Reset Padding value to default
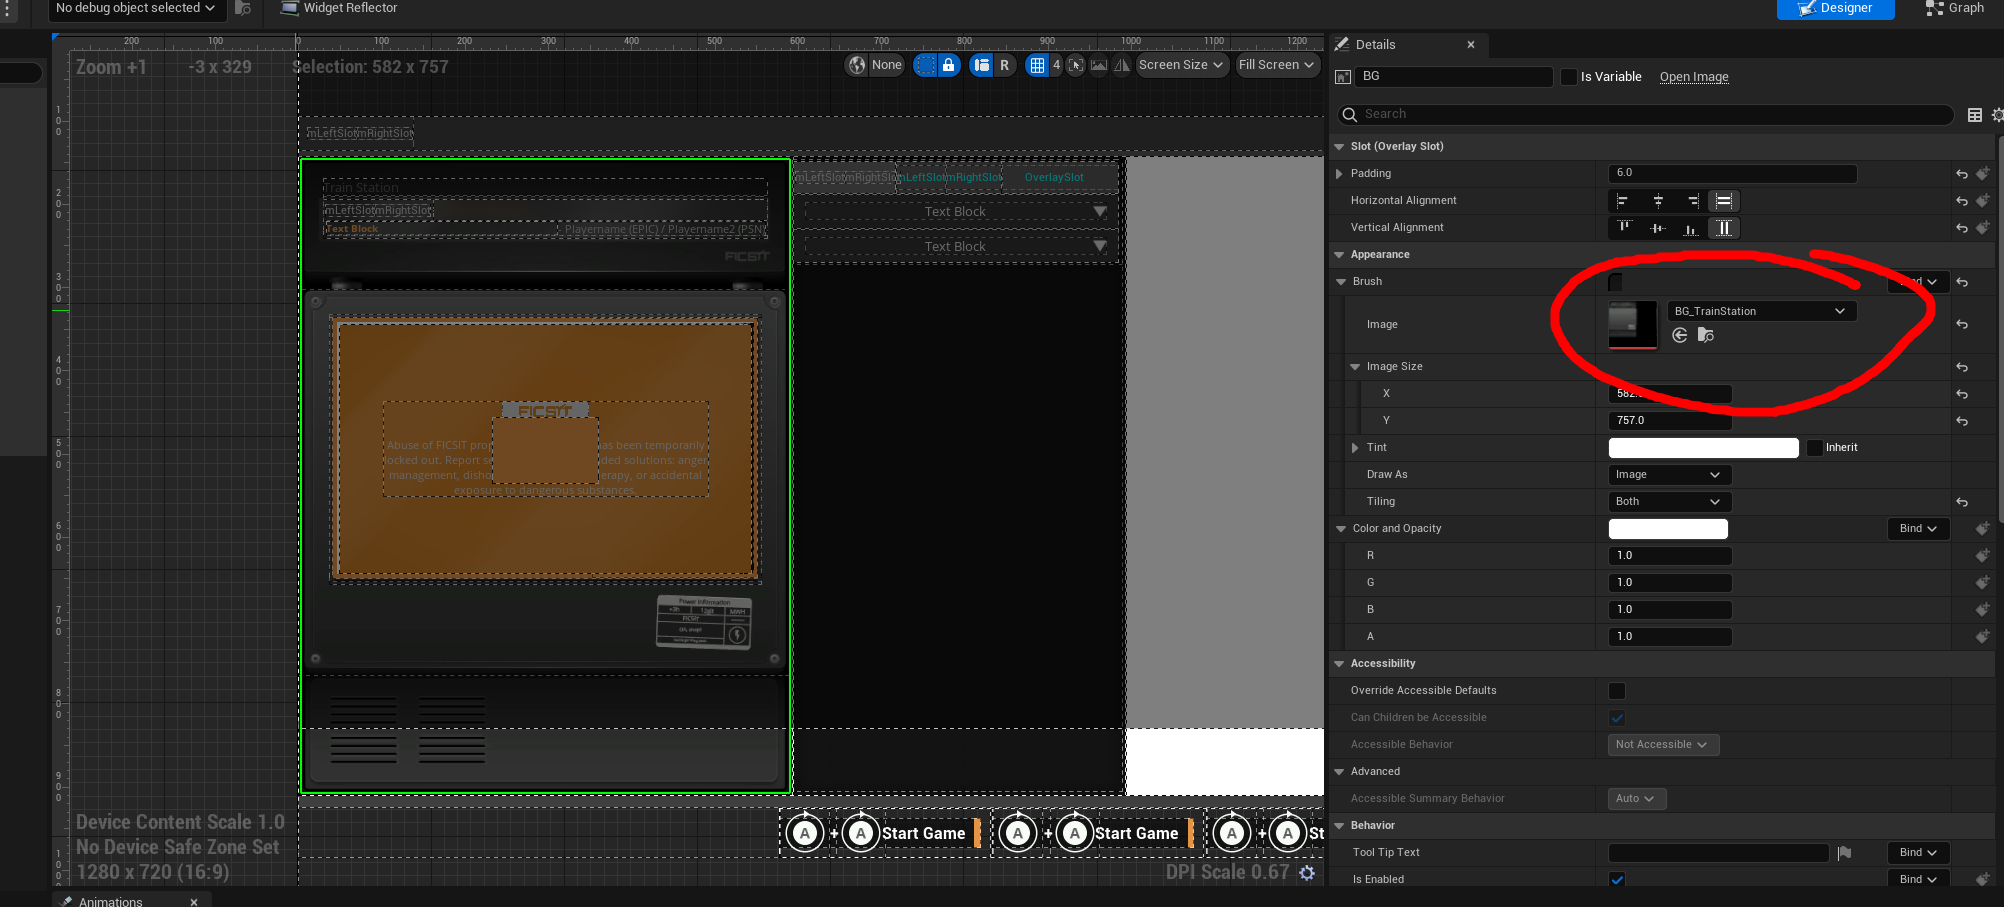Image resolution: width=2004 pixels, height=907 pixels. tap(1962, 174)
